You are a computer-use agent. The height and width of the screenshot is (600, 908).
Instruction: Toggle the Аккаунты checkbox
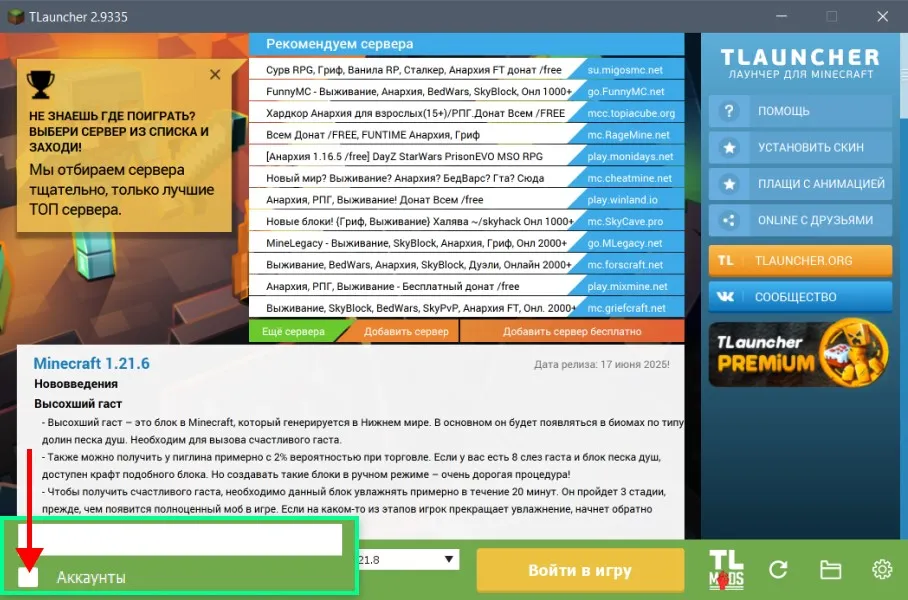[x=28, y=577]
